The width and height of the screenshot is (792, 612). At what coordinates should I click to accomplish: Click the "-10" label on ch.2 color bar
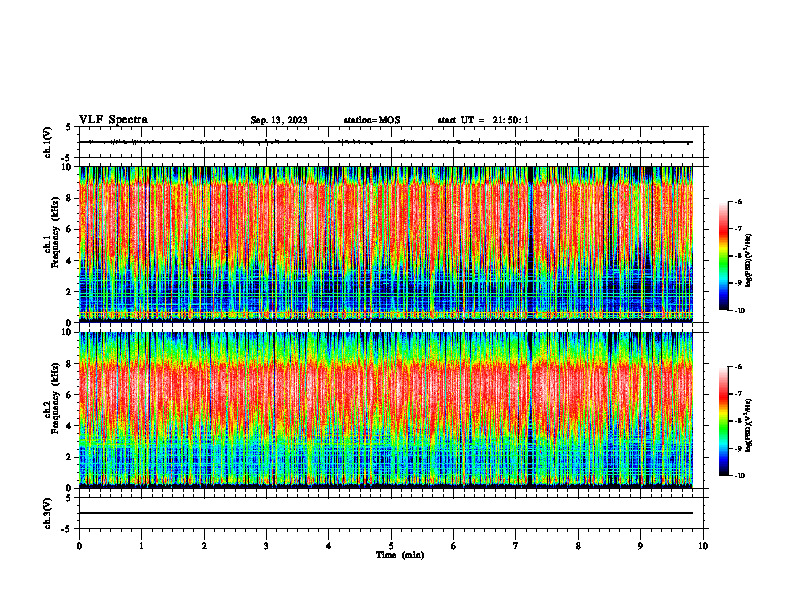pos(740,476)
